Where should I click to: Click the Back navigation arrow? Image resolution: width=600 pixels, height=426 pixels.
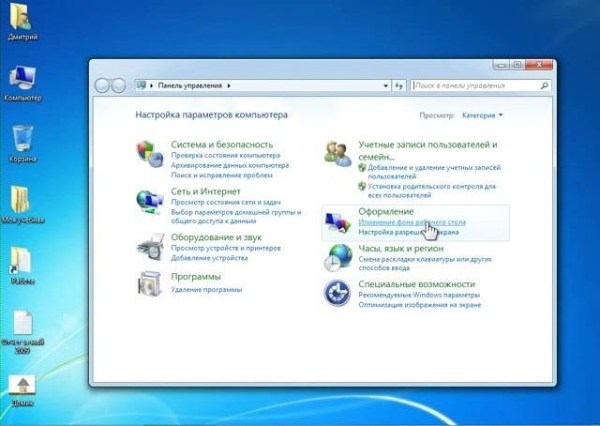[x=102, y=86]
